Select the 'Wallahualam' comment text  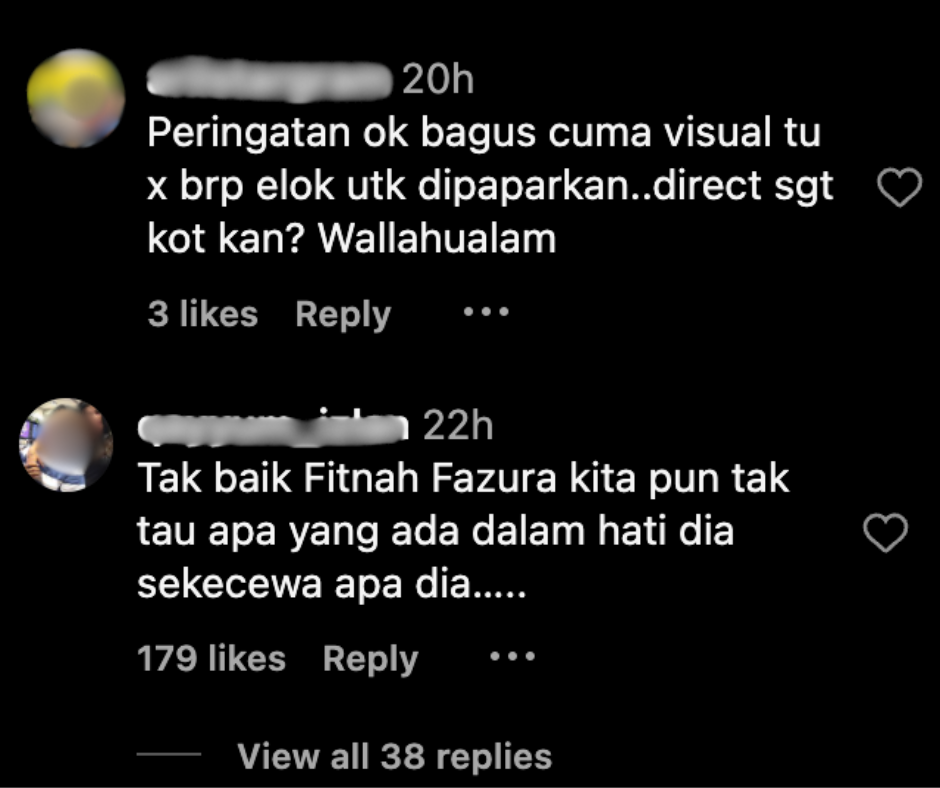tap(437, 238)
